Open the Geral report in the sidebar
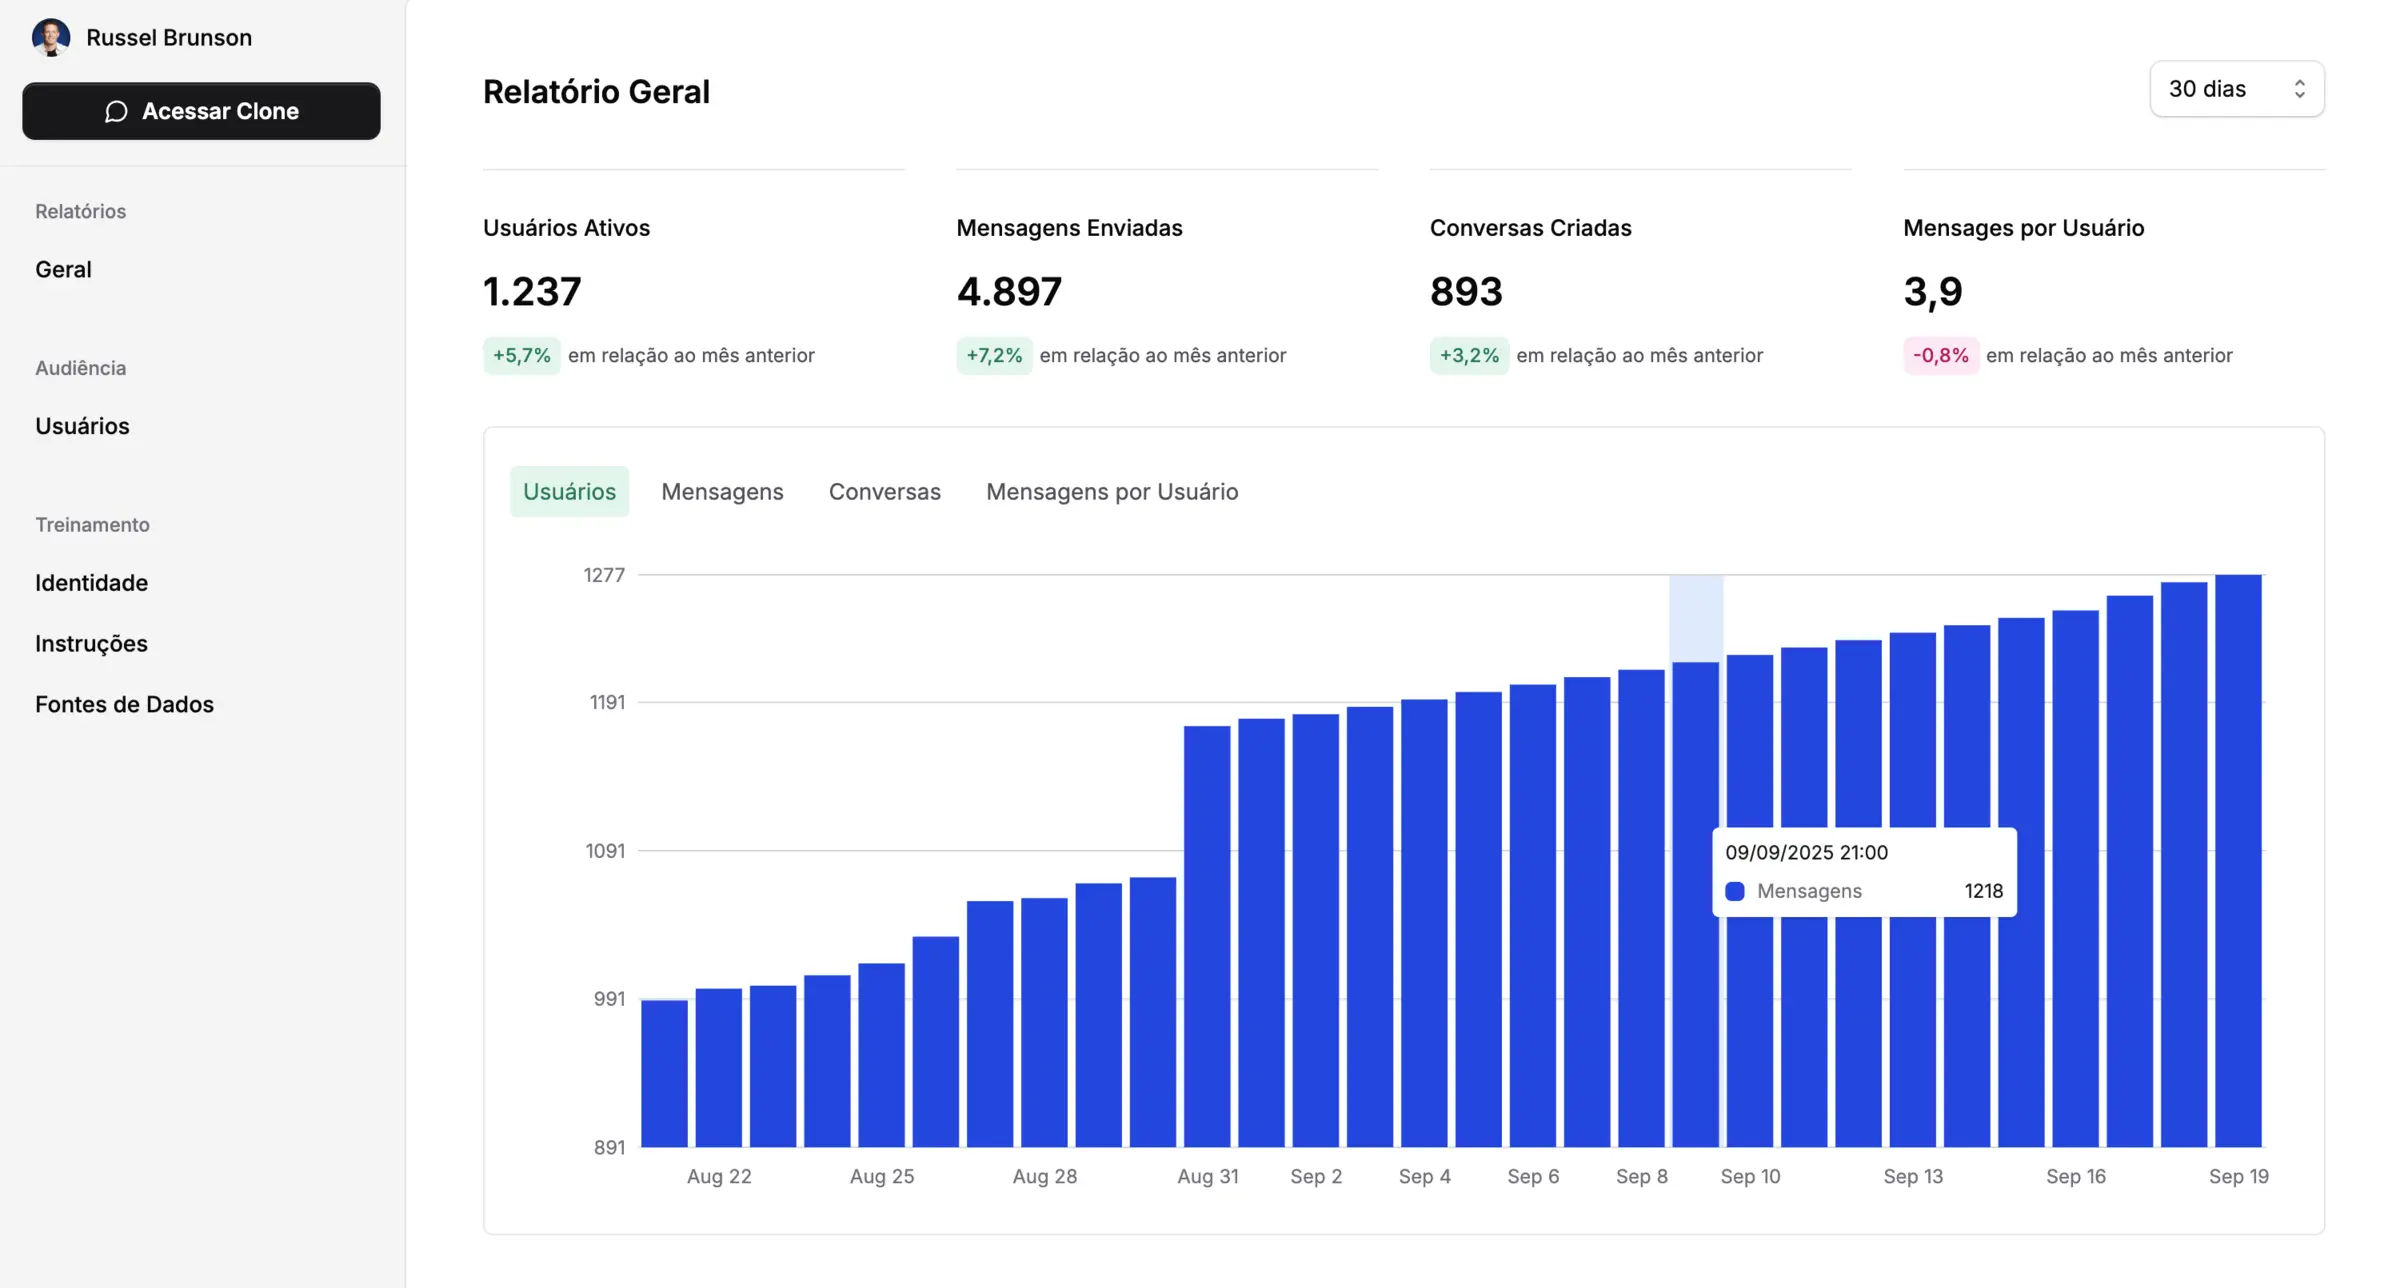This screenshot has width=2400, height=1288. 63,269
